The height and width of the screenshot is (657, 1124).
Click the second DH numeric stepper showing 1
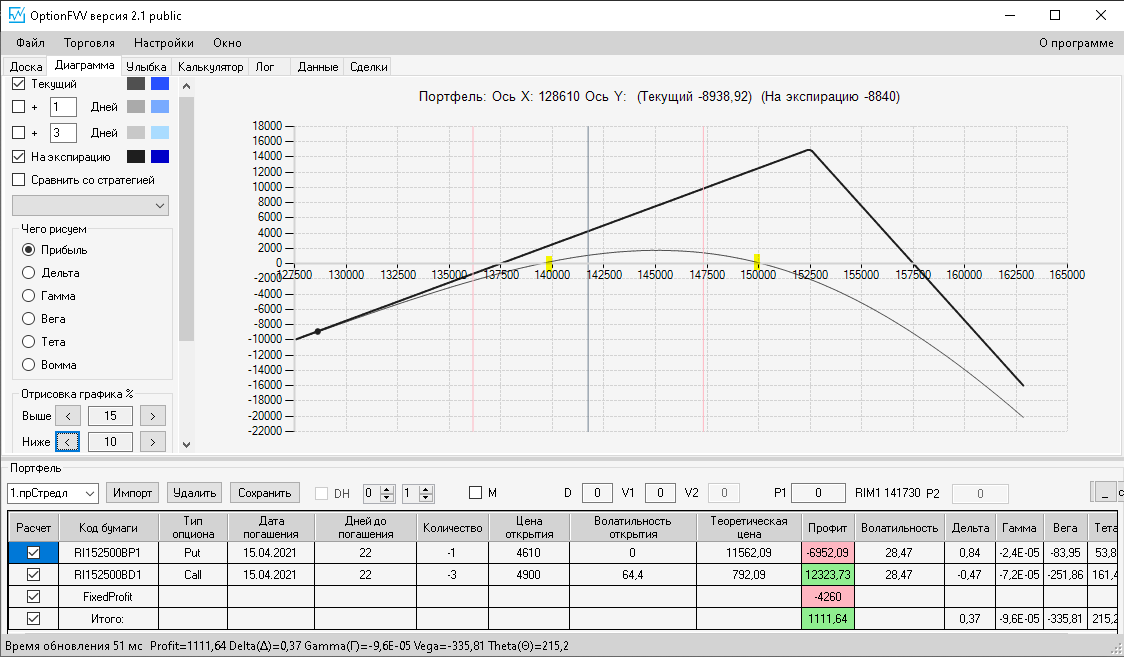pos(417,493)
